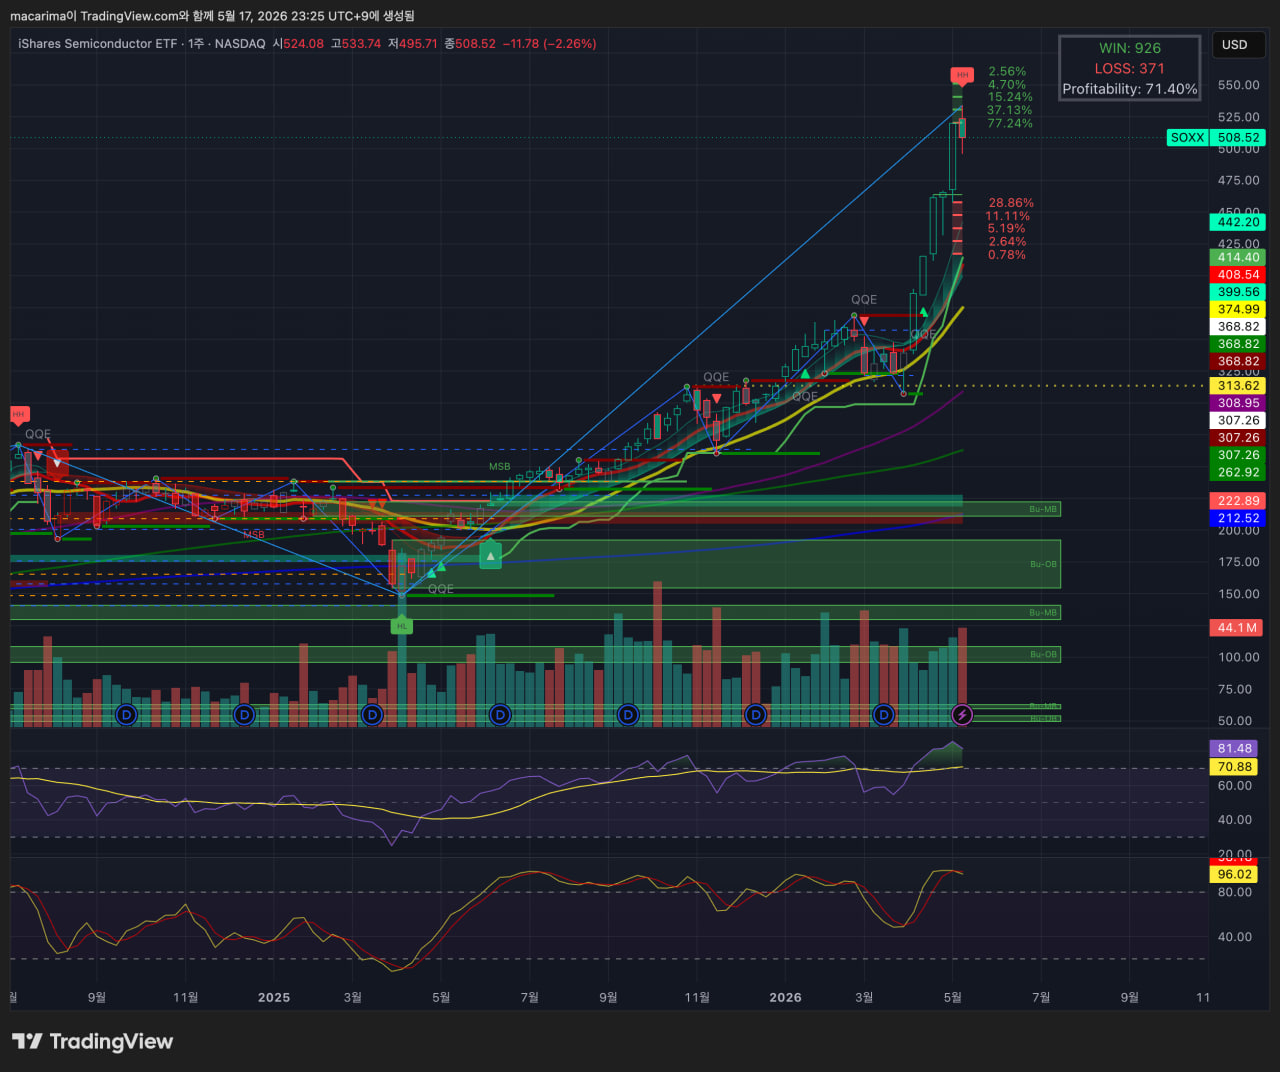Viewport: 1280px width, 1072px height.
Task: Click the green 2.56% target label
Action: [x=1007, y=72]
